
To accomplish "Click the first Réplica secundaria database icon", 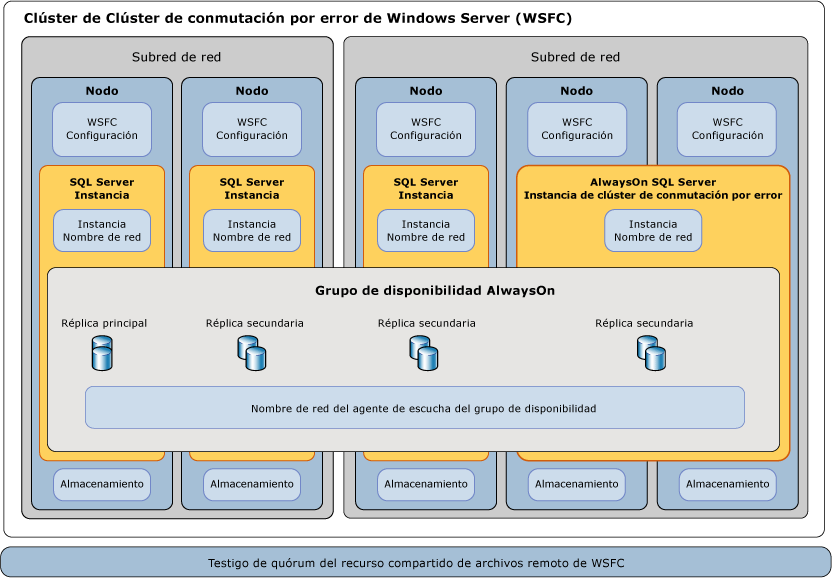I will coord(251,353).
